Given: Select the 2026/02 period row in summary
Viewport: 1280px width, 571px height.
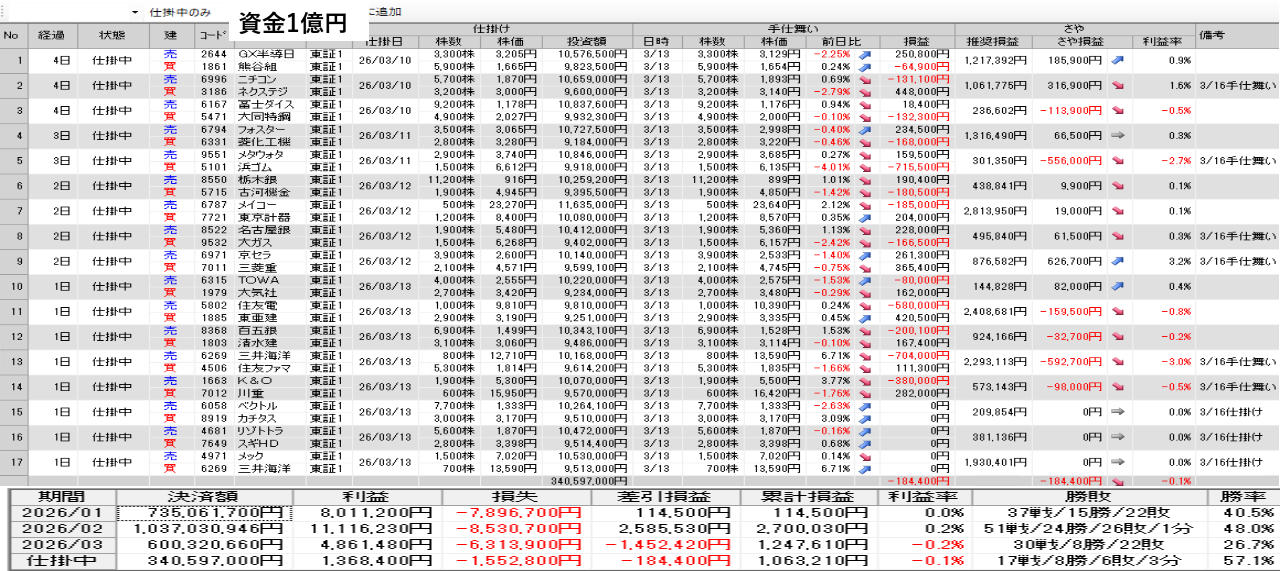Looking at the screenshot, I should pyautogui.click(x=58, y=528).
